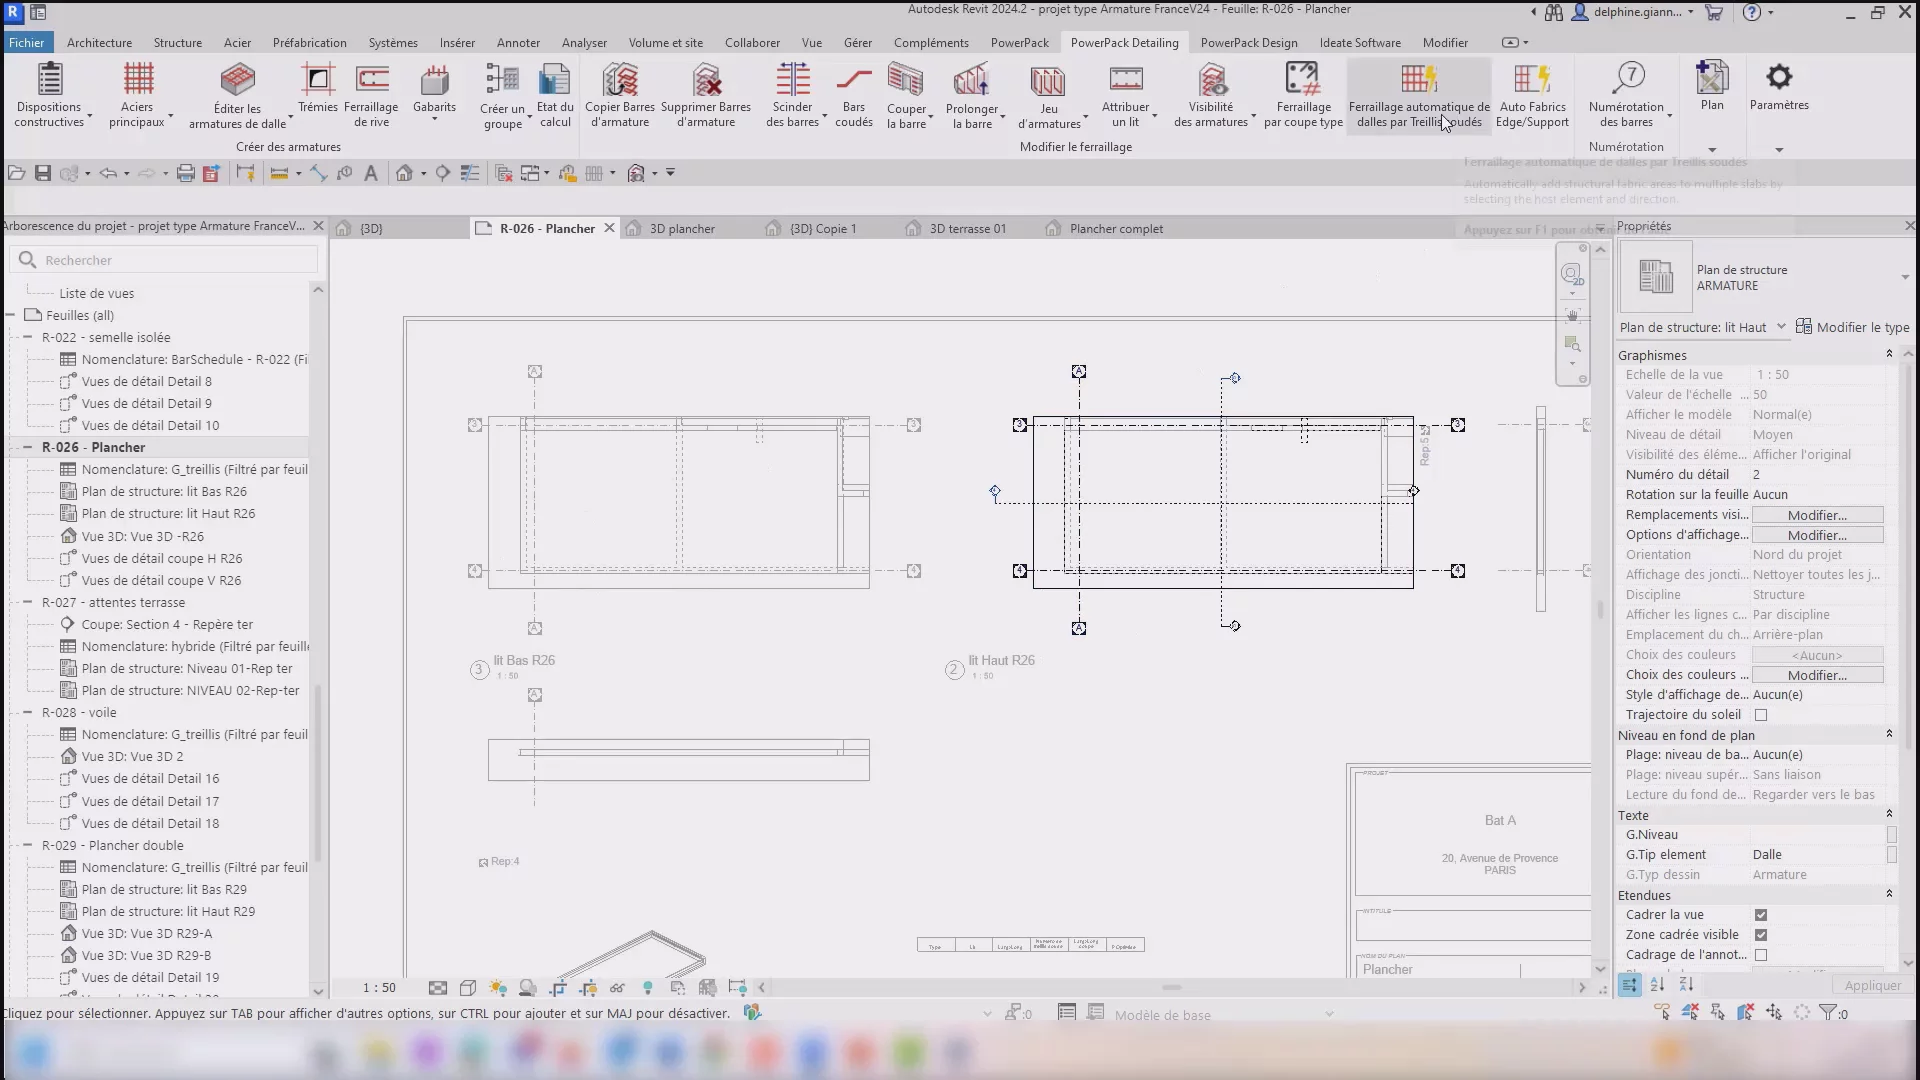
Task: Click Modifier for Options d'affichage
Action: tap(1817, 535)
